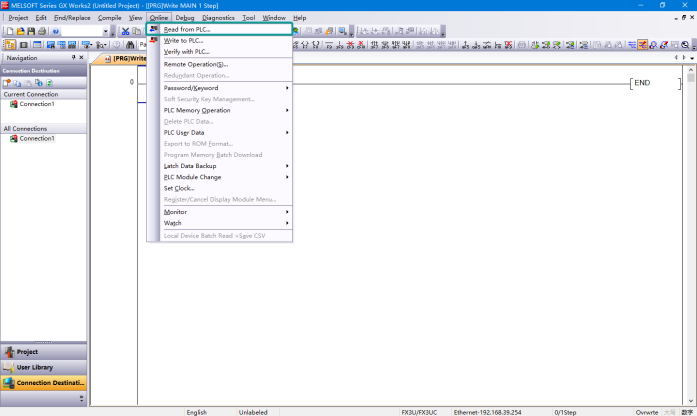Pin the Navigation panel
697x416 pixels.
tap(73, 57)
